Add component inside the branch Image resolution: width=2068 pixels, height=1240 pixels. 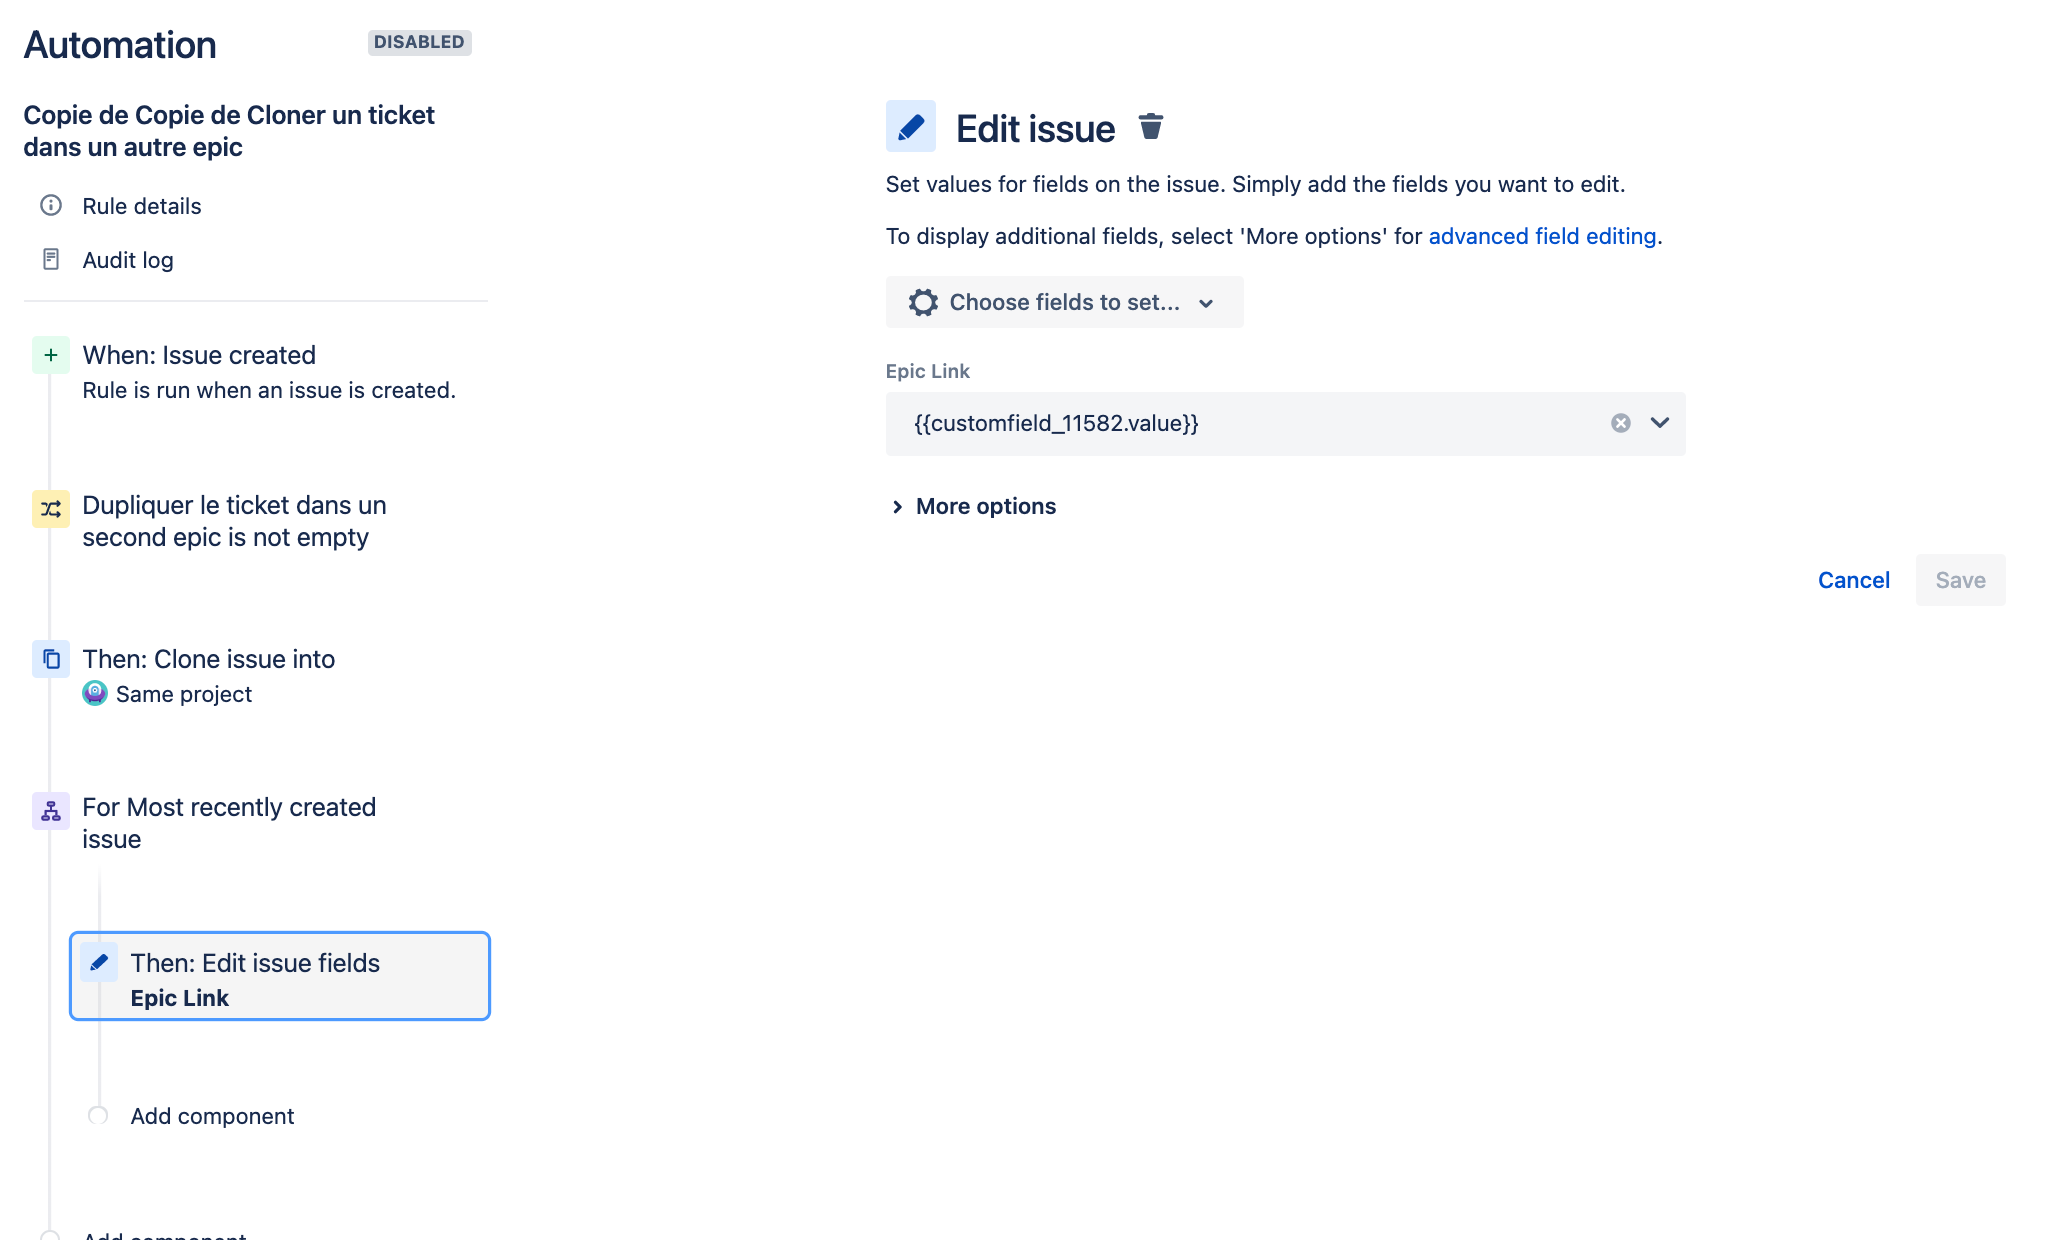(x=212, y=1116)
